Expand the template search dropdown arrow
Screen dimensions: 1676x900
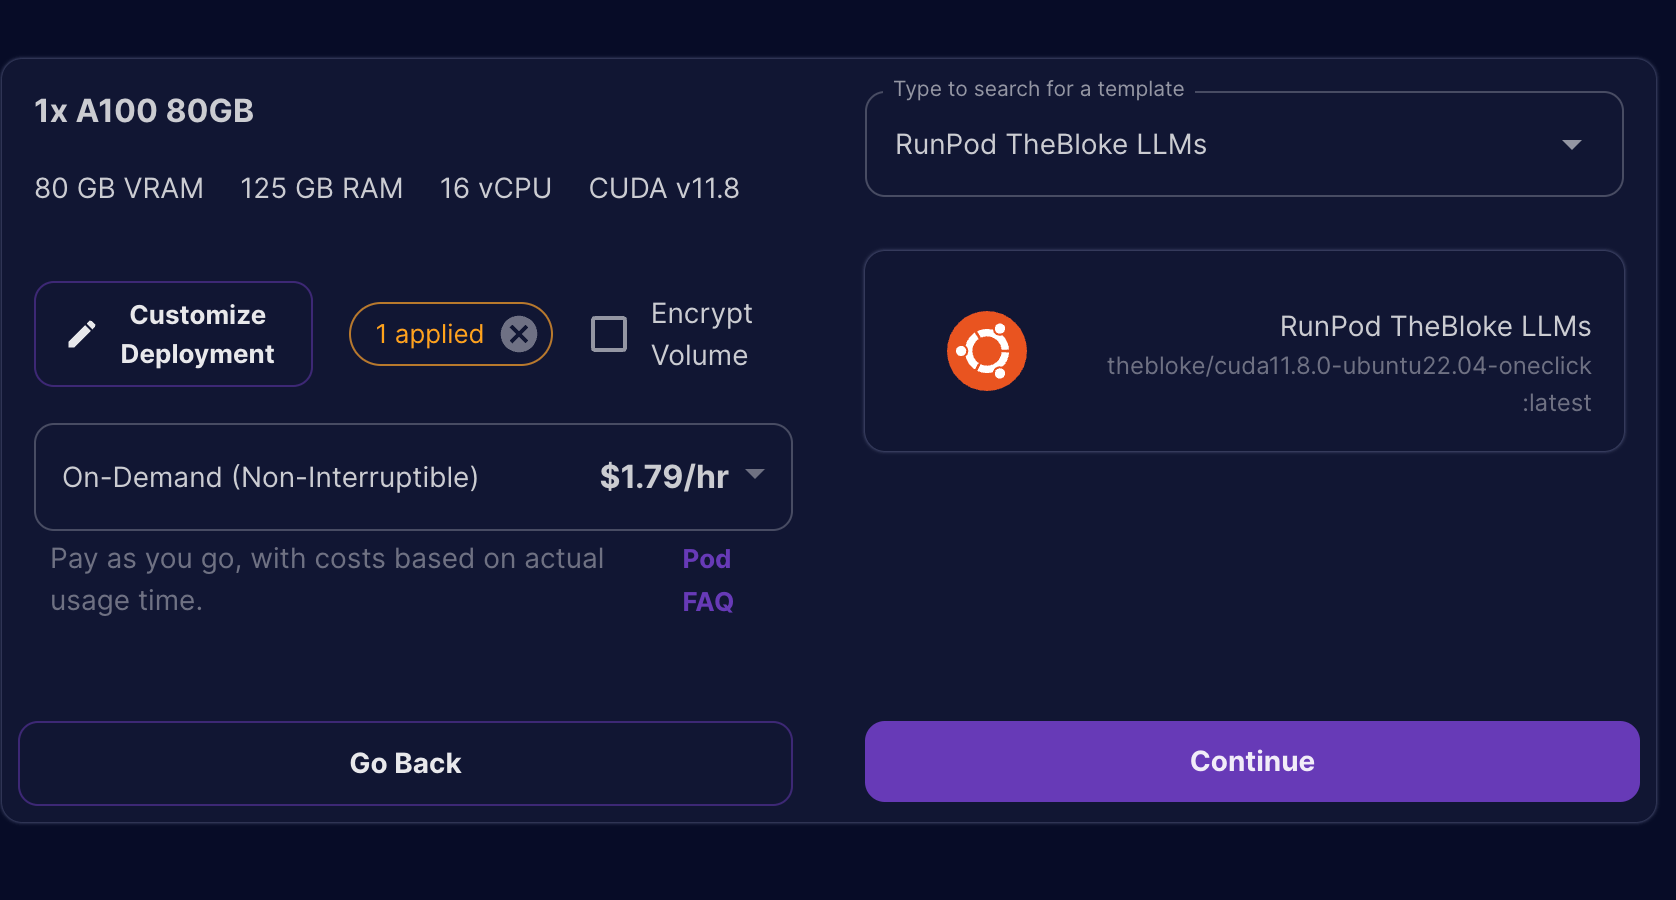tap(1572, 145)
